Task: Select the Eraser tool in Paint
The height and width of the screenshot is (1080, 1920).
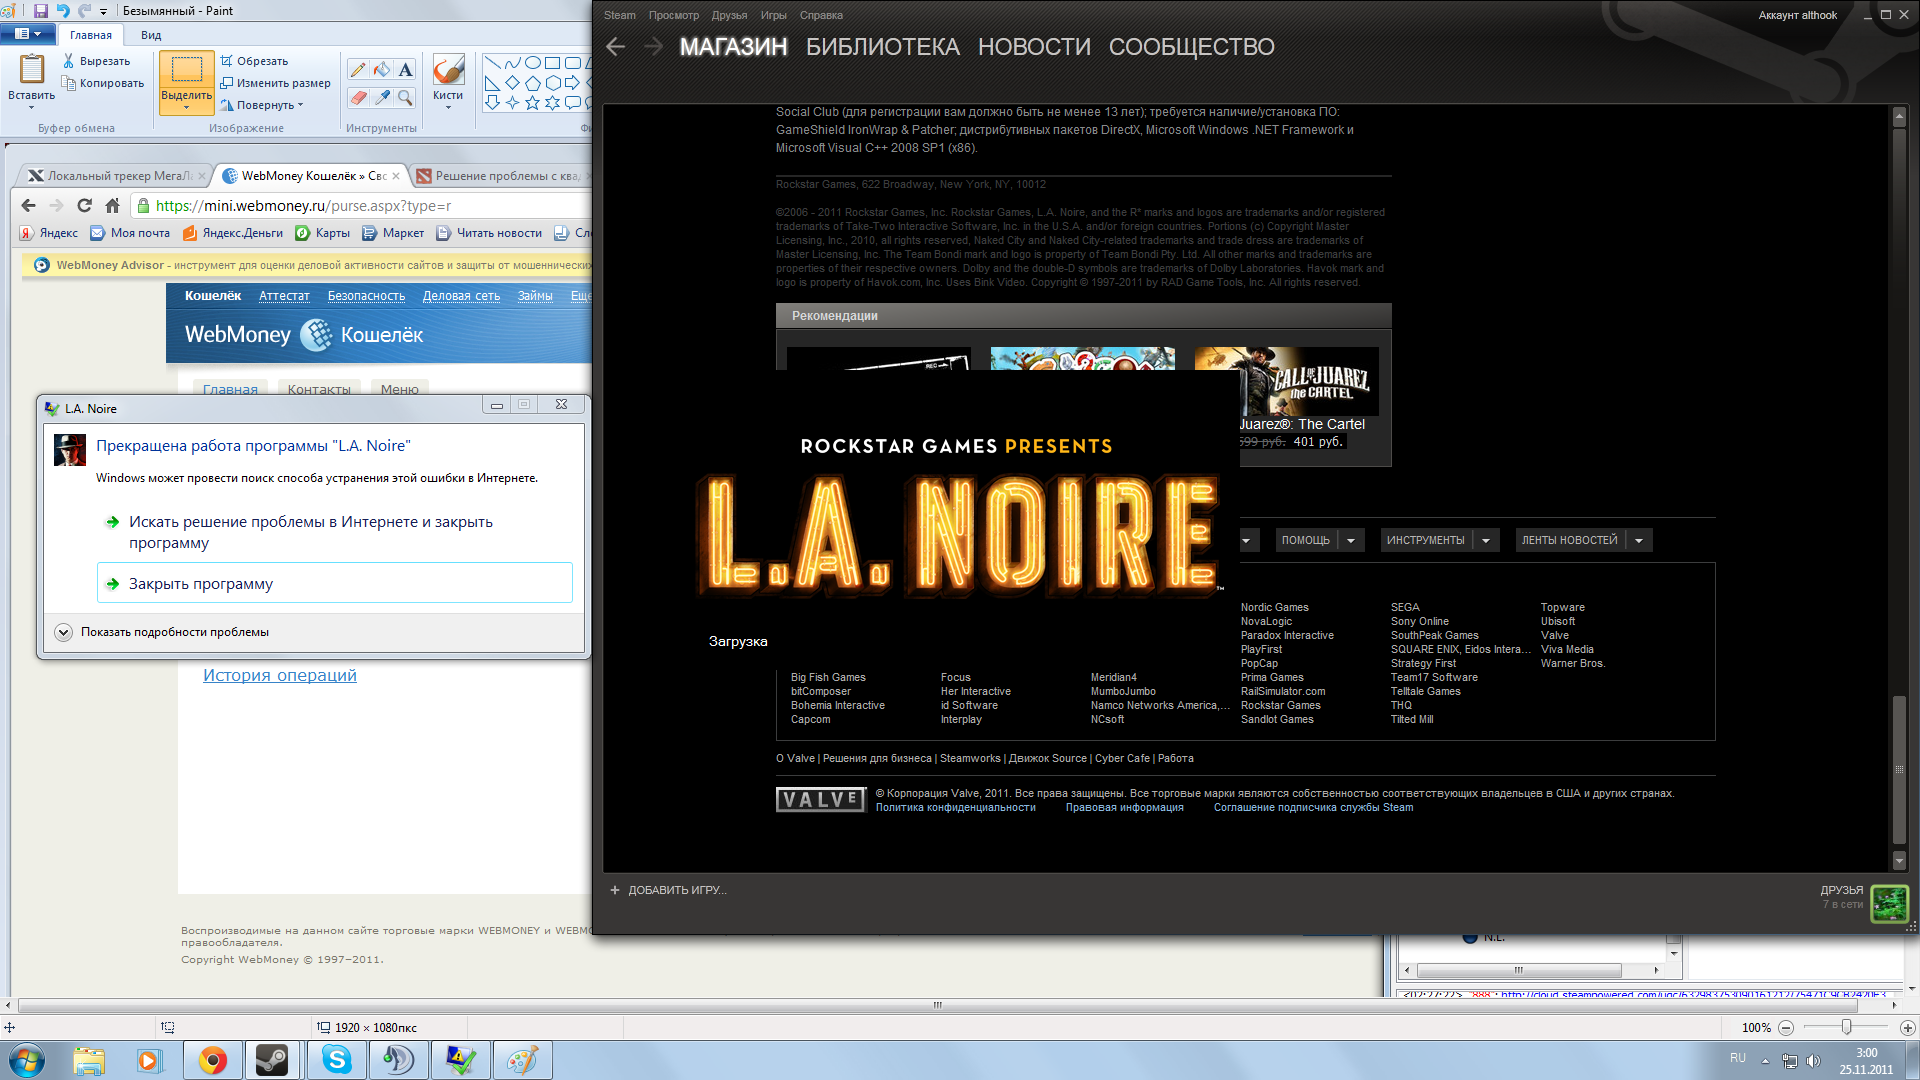Action: click(358, 98)
